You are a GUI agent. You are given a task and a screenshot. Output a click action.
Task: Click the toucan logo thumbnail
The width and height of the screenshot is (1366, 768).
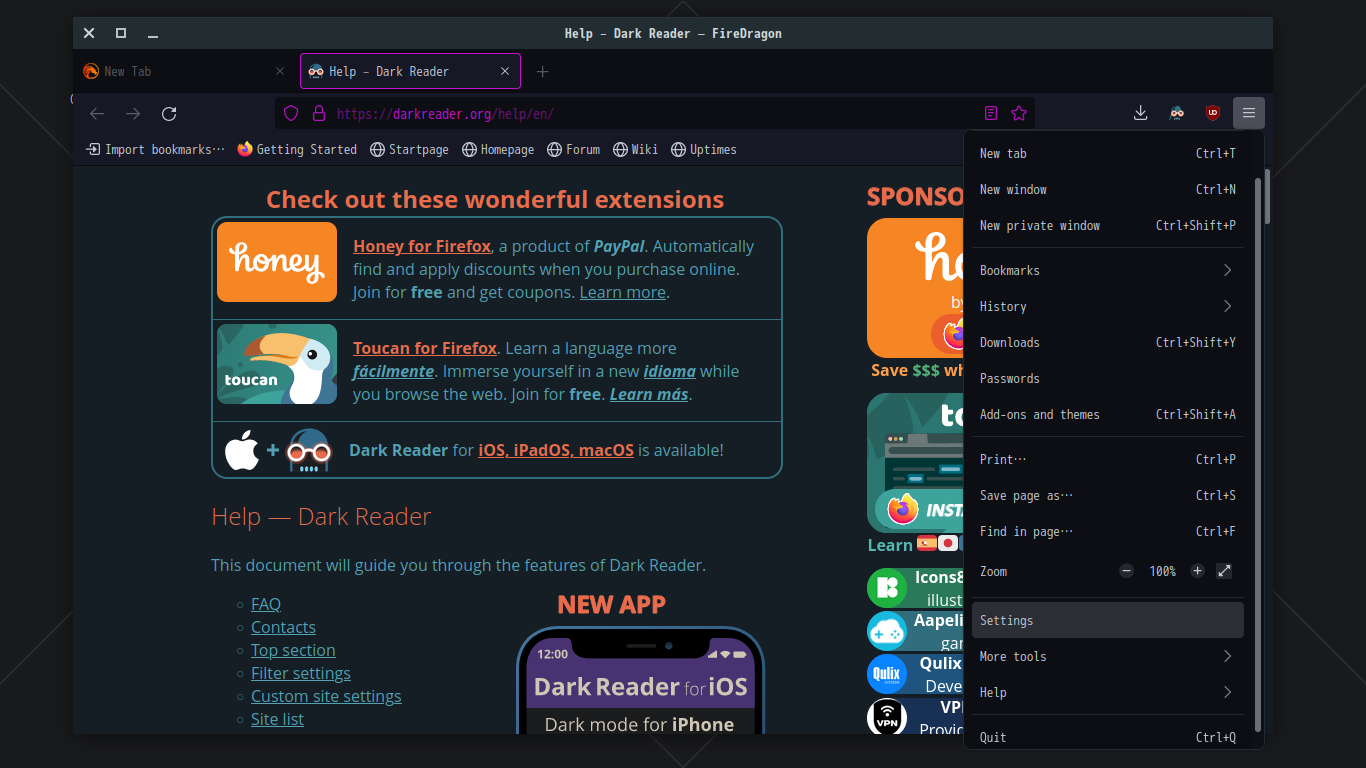click(277, 364)
